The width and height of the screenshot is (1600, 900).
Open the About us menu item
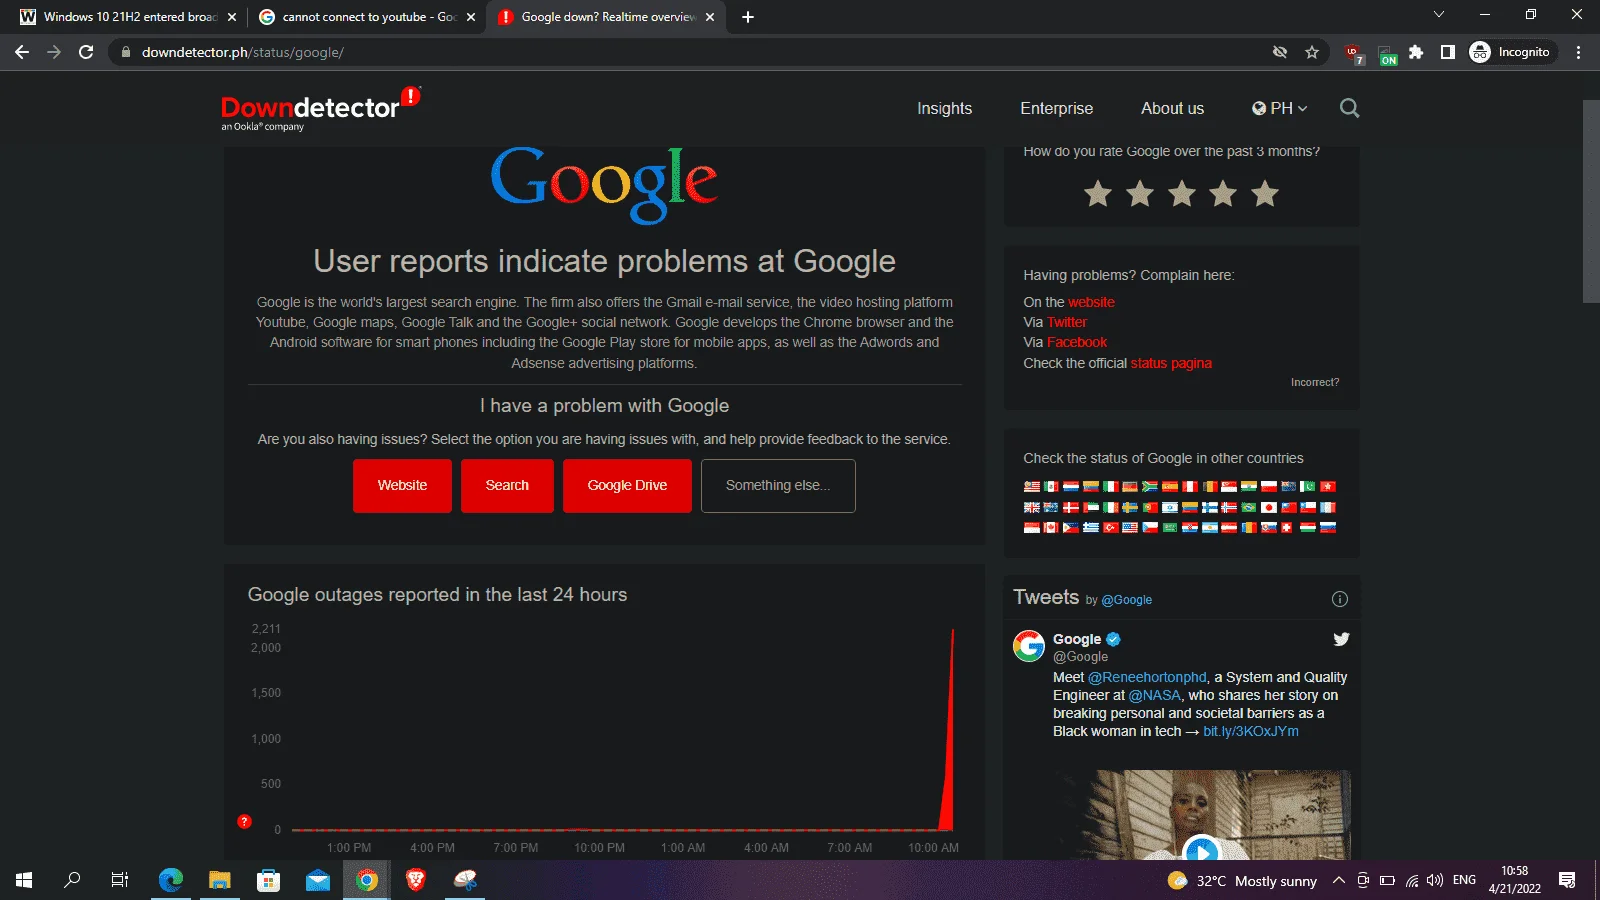[1172, 108]
